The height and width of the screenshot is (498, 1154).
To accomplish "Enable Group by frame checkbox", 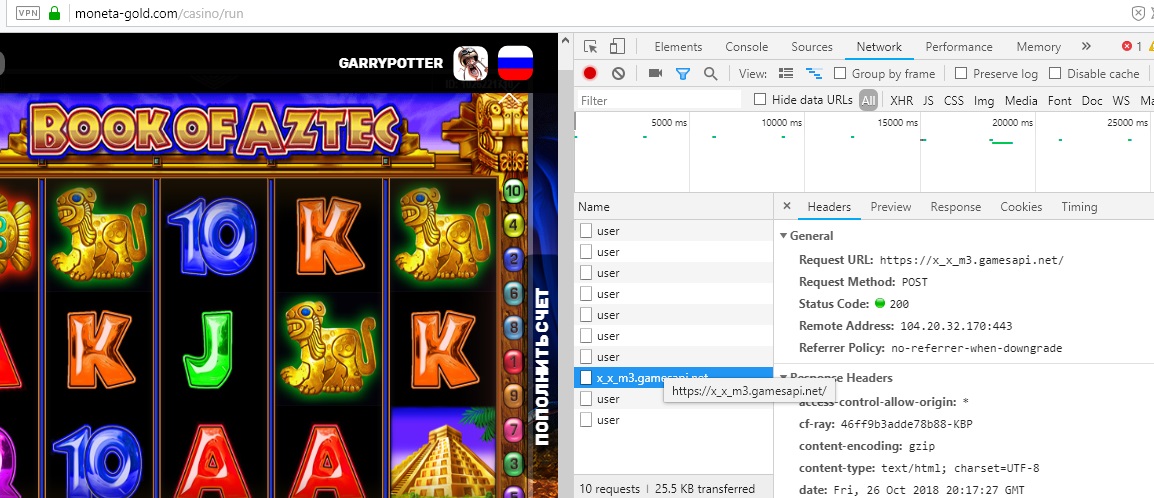I will pos(840,73).
